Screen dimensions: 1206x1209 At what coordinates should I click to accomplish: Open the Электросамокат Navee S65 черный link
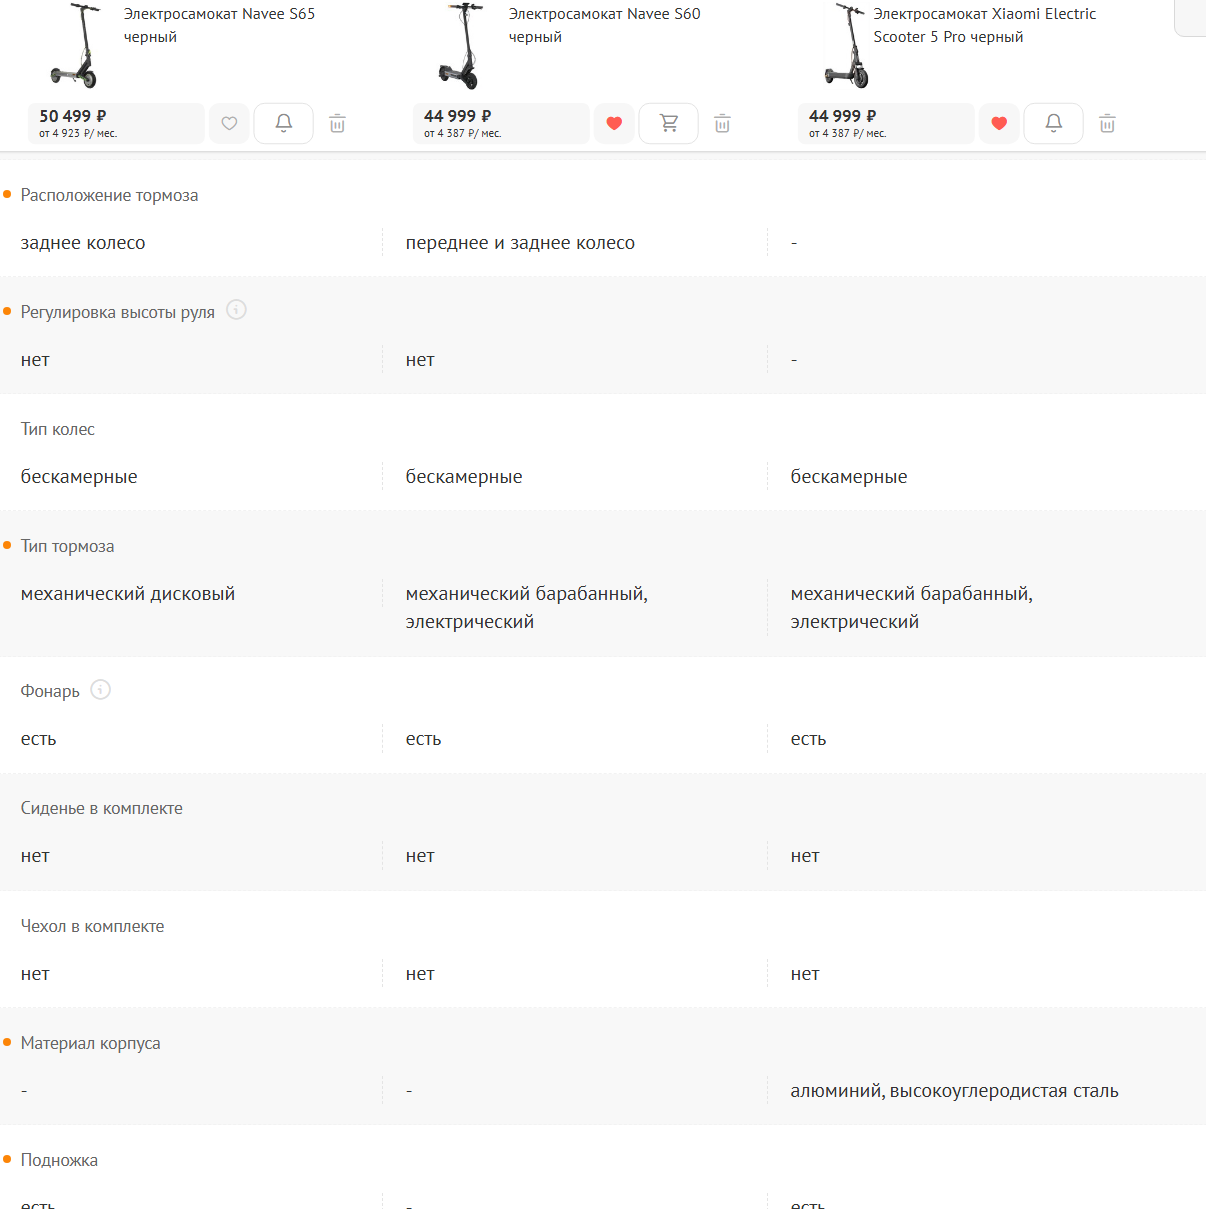coord(219,25)
